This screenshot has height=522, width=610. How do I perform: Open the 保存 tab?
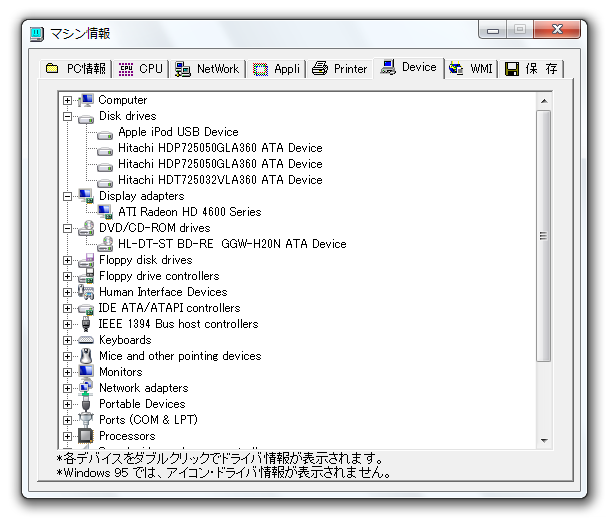click(531, 69)
